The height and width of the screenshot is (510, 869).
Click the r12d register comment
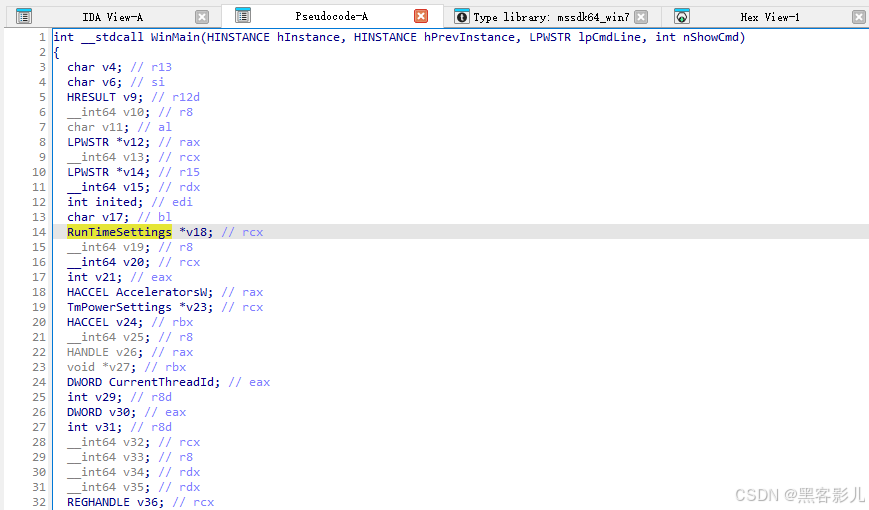(176, 97)
